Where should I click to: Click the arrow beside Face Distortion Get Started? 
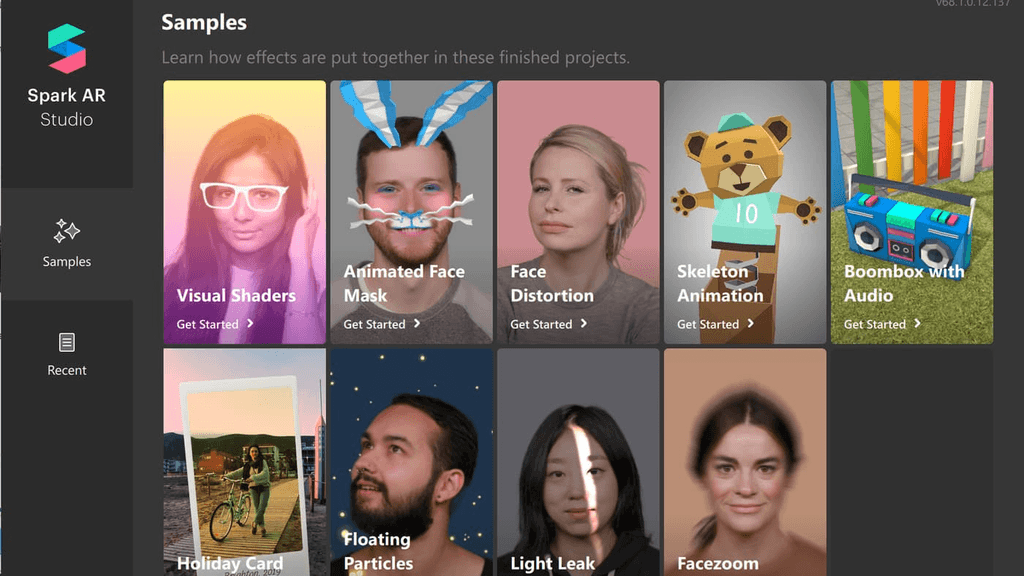coord(584,323)
